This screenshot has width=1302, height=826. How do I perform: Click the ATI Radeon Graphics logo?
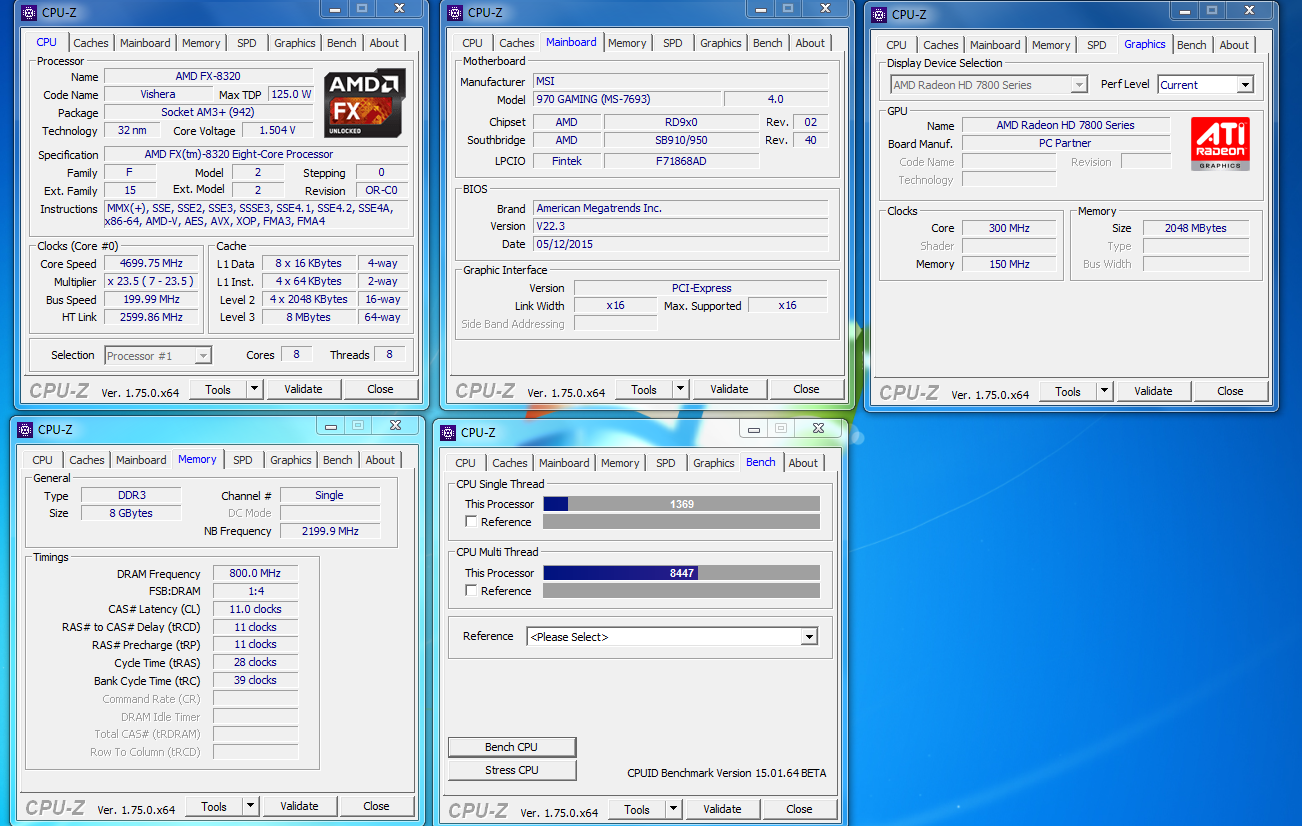[x=1220, y=144]
